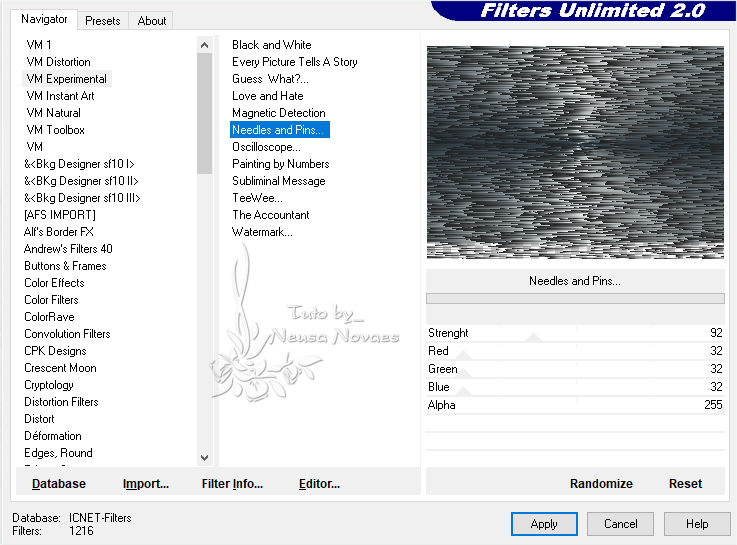Select Déformation category
The image size is (737, 545).
point(53,436)
